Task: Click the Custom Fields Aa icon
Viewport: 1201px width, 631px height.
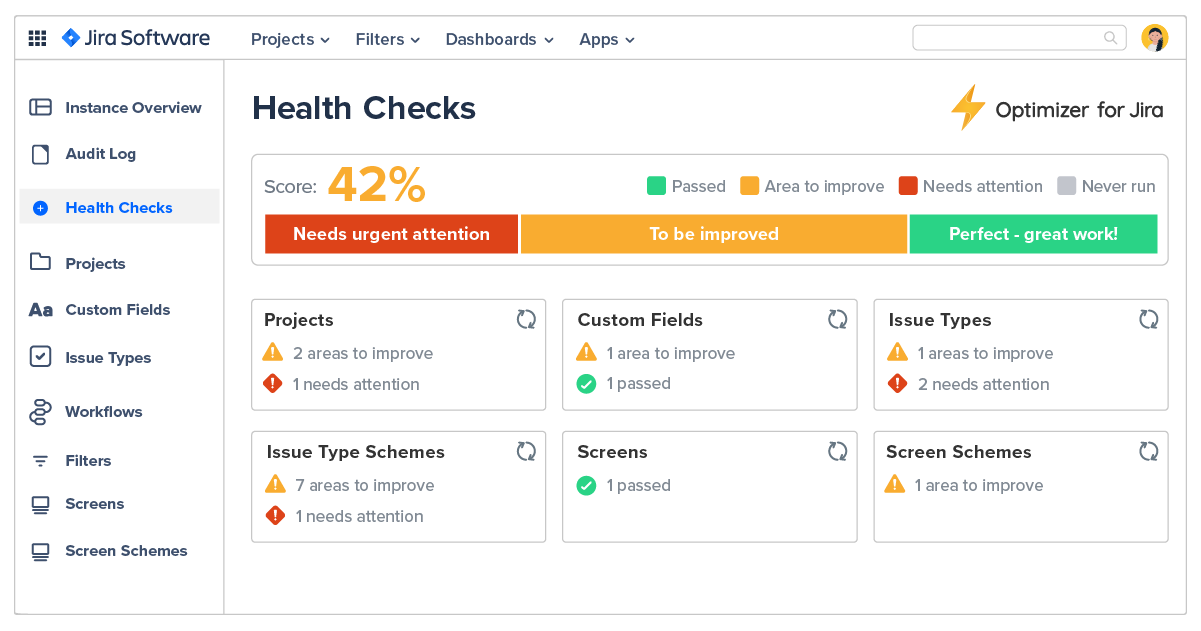Action: (40, 310)
